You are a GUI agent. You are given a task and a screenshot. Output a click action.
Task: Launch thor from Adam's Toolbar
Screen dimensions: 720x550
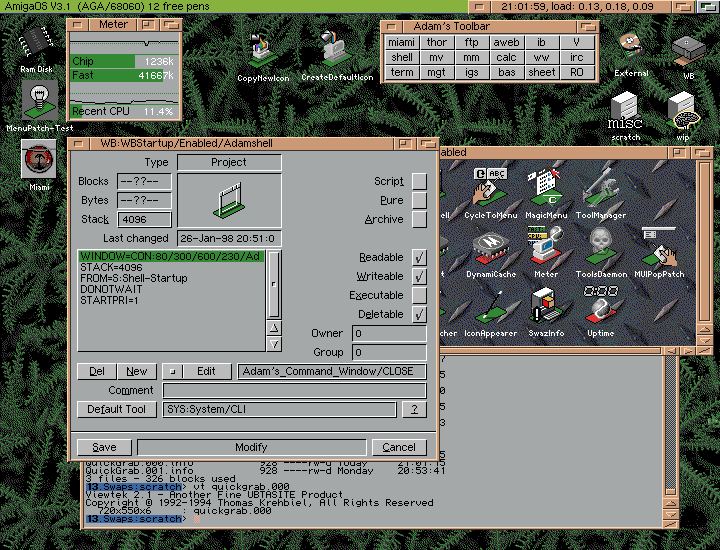[437, 42]
